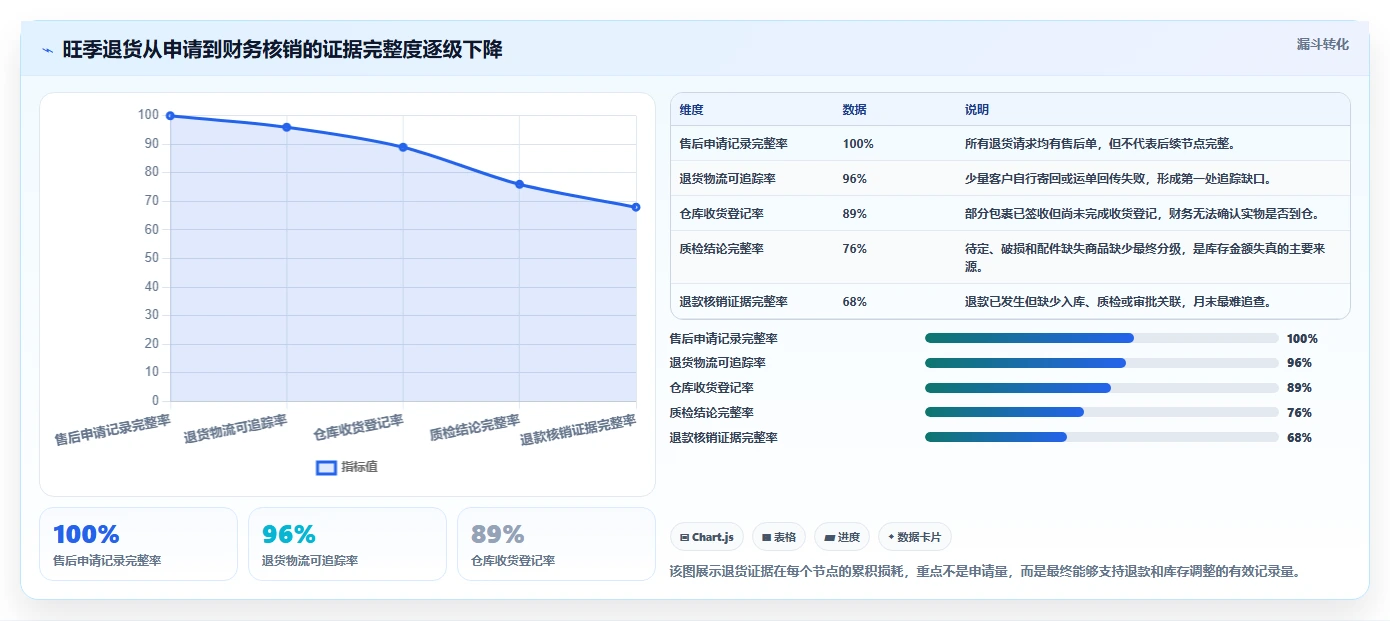The height and width of the screenshot is (621, 1390).
Task: Click the 退款核销证据完整率 progress bar
Action: (1102, 437)
